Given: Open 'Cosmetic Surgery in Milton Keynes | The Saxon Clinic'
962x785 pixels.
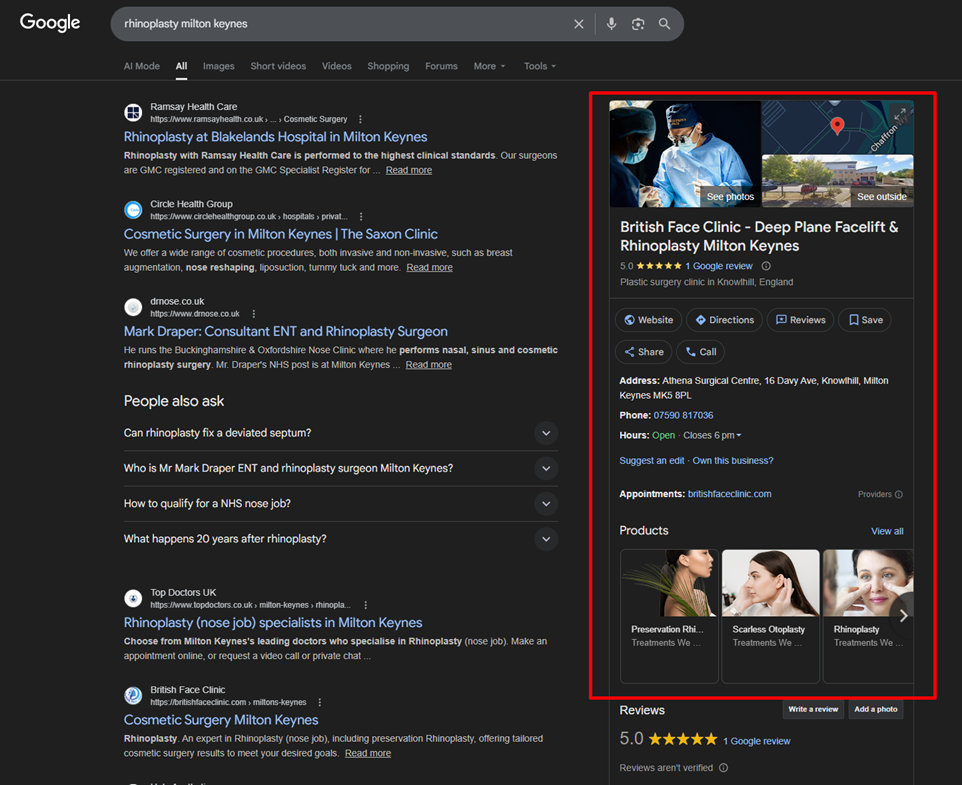Looking at the screenshot, I should (x=281, y=234).
